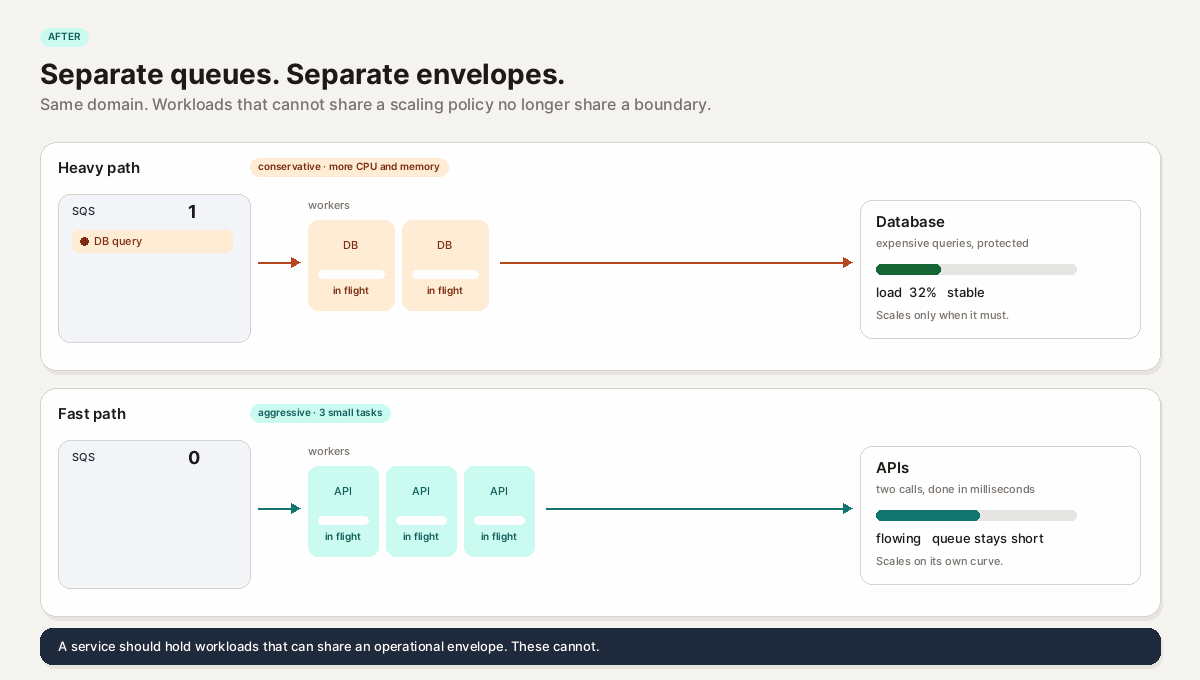The height and width of the screenshot is (680, 1200).
Task: Click the SQS label in the Fast path
Action: coord(84,457)
